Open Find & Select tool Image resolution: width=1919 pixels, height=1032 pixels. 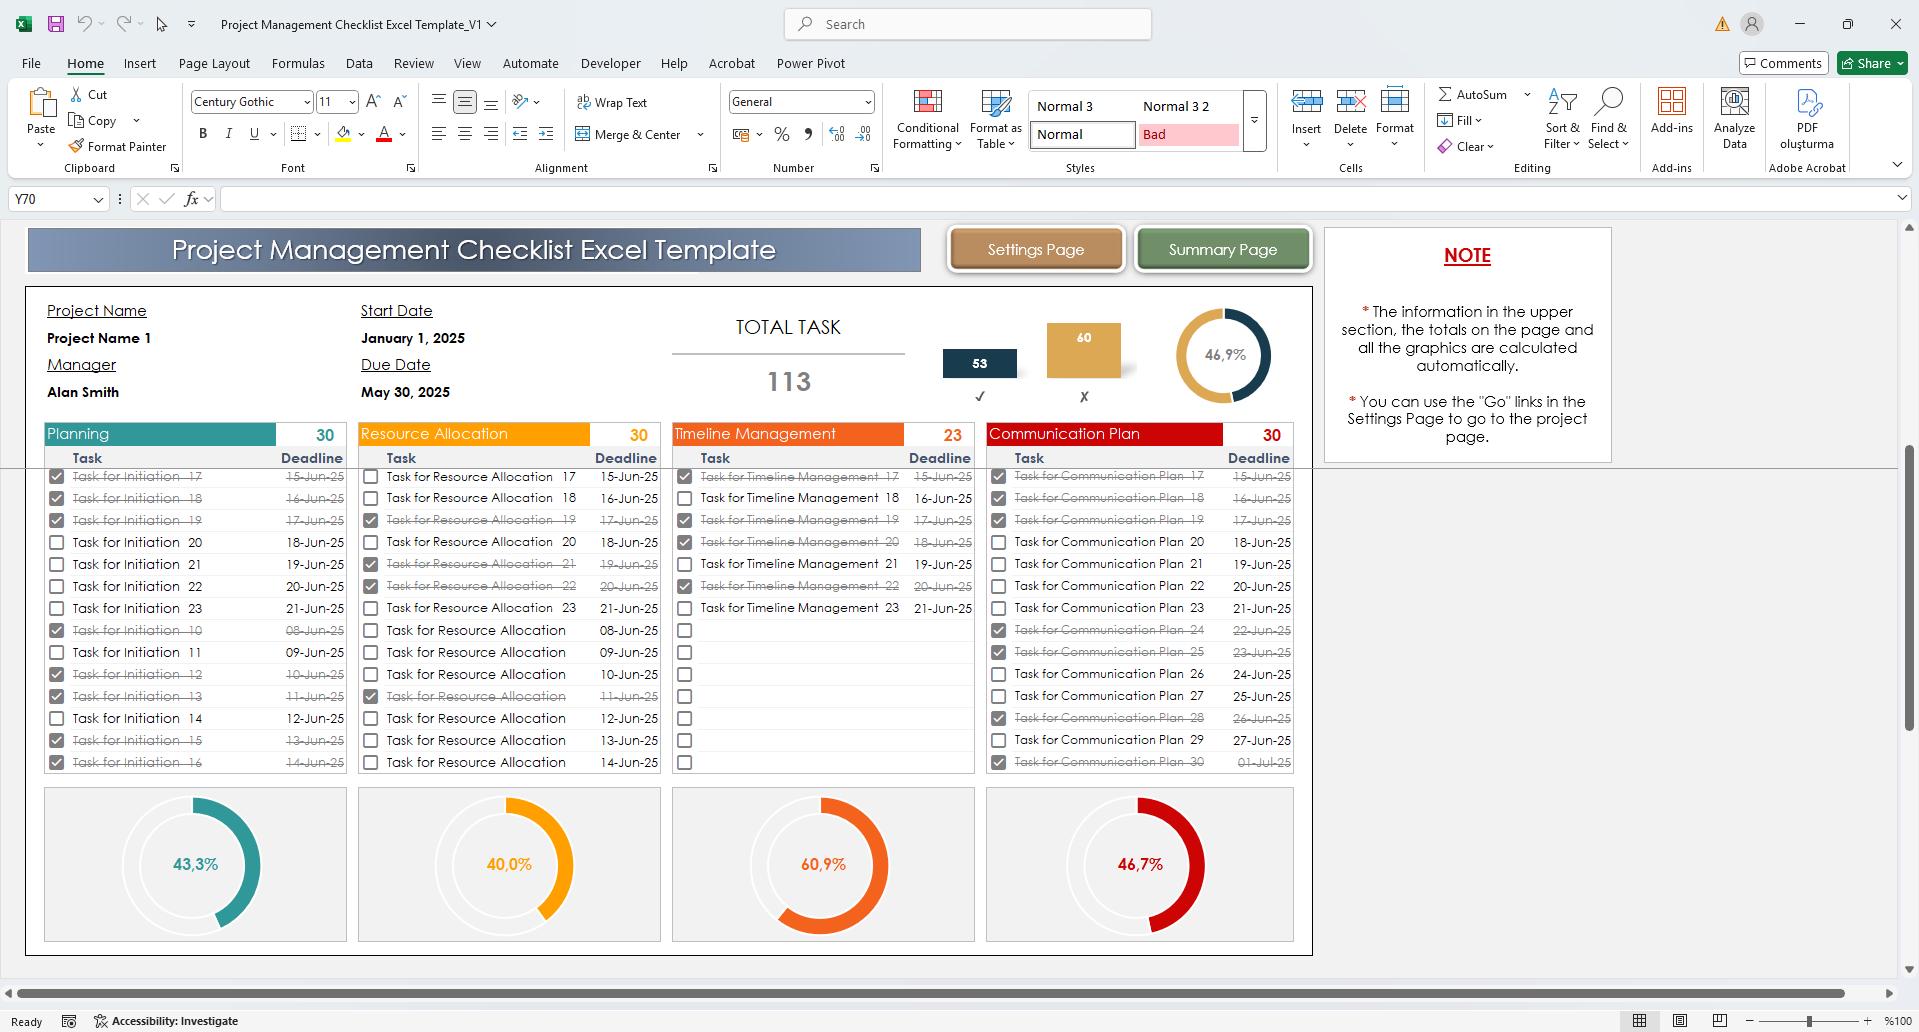[x=1608, y=119]
